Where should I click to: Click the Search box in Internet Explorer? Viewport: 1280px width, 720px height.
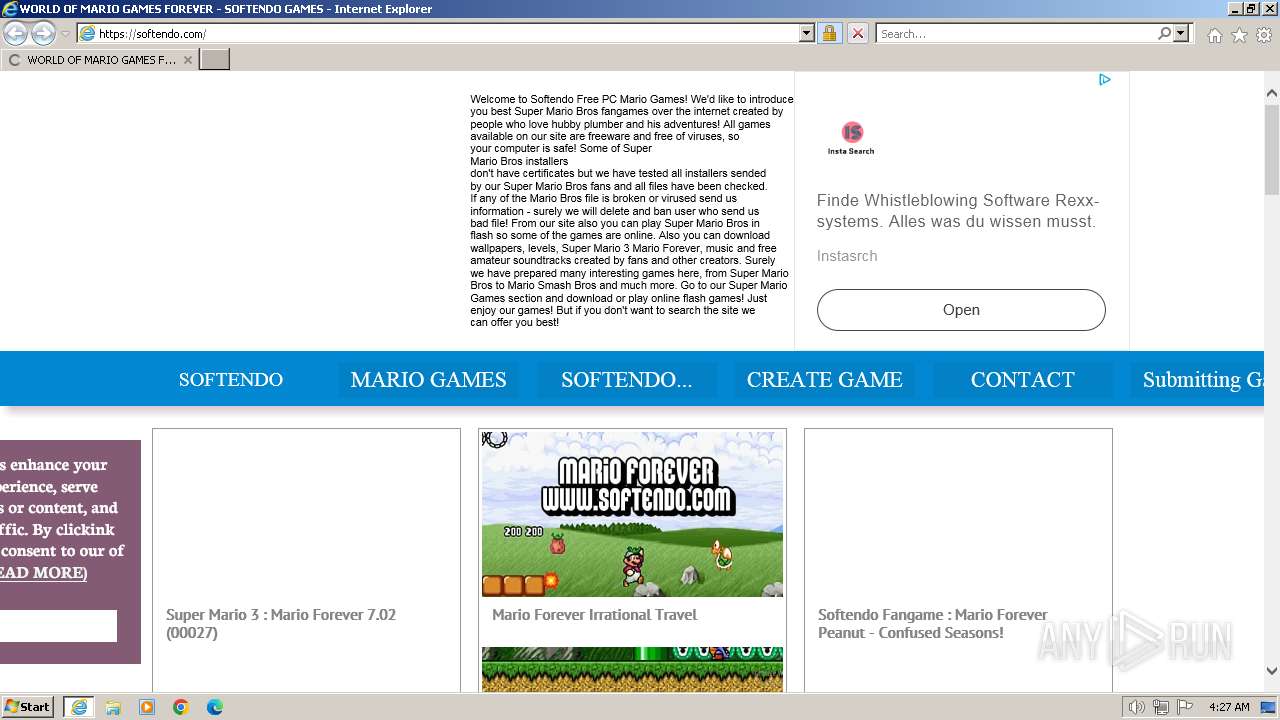point(1015,33)
